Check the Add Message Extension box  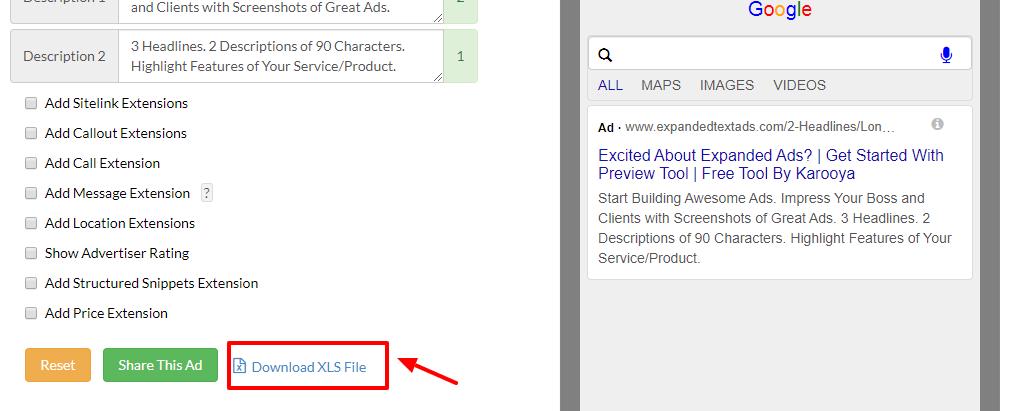pyautogui.click(x=31, y=193)
